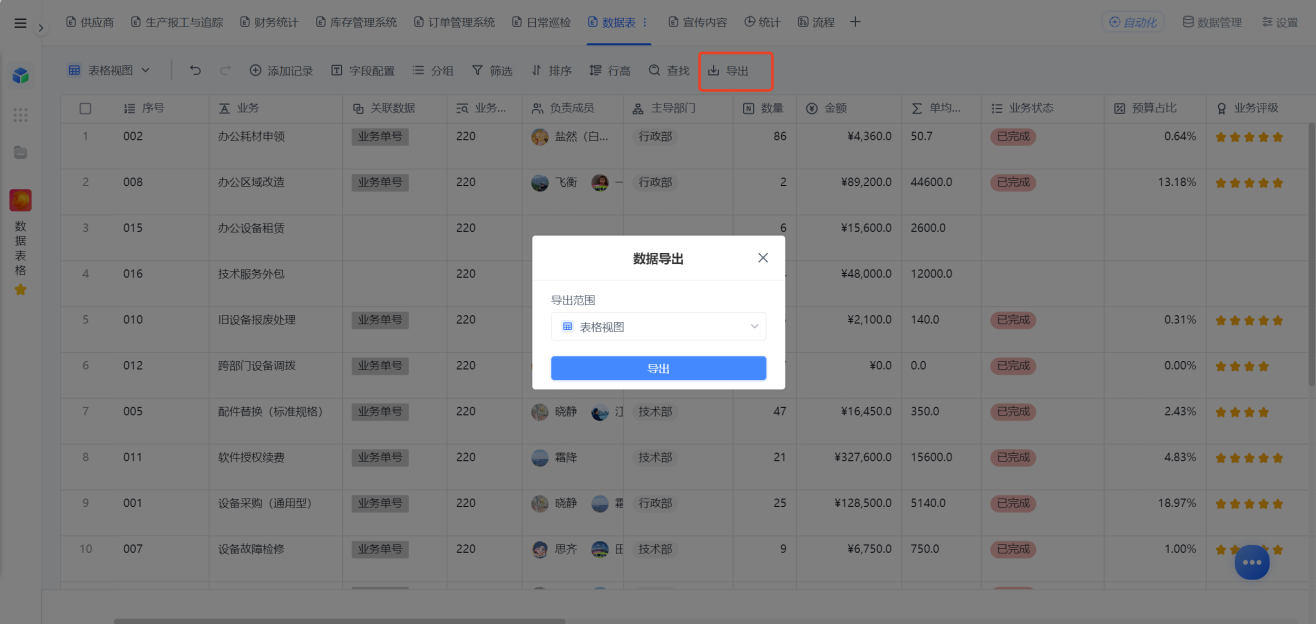Open 设置 settings at top right
1316x624 pixels.
click(1280, 22)
